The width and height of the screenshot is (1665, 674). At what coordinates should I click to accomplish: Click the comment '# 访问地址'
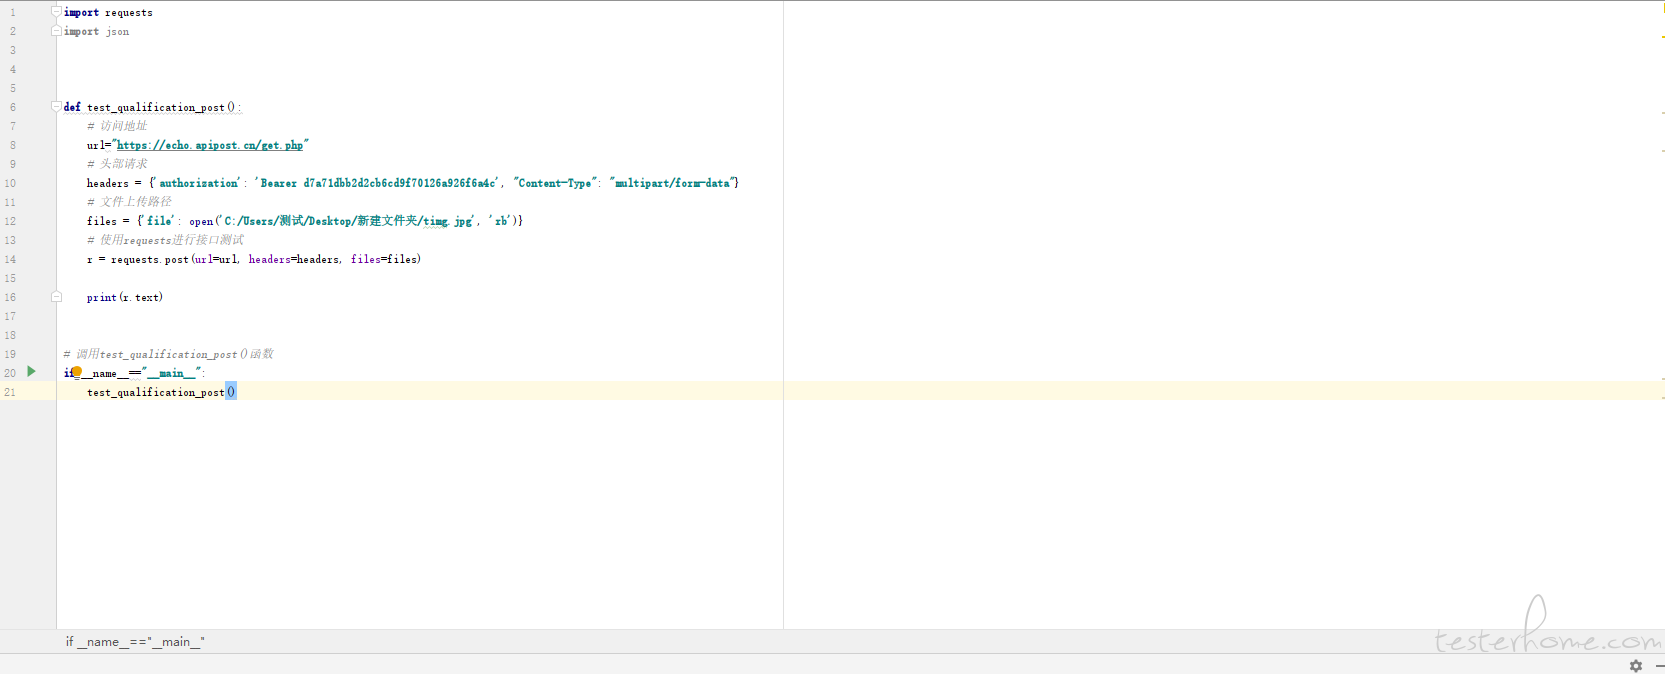click(x=117, y=126)
